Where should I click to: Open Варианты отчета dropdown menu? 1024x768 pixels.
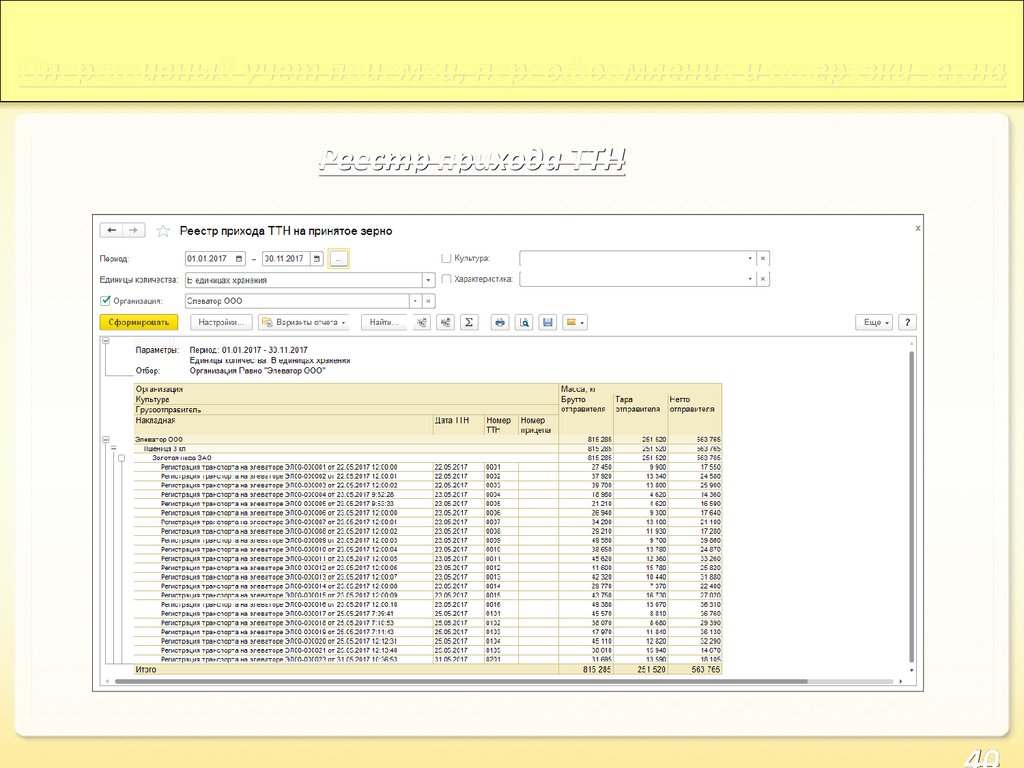point(304,323)
